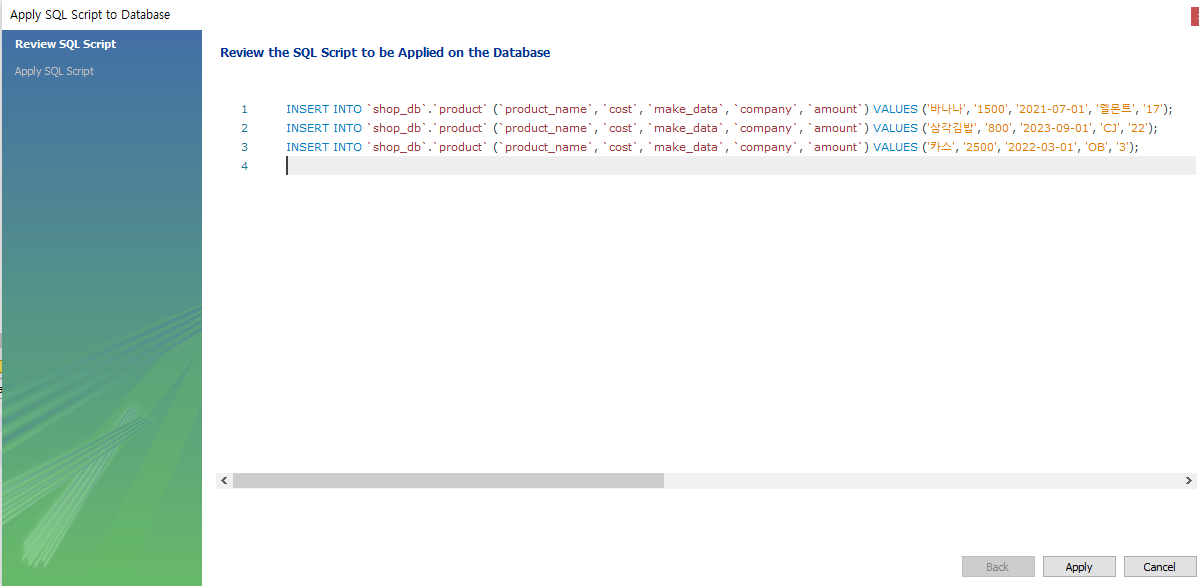Click line number 2 in the gutter

click(x=244, y=128)
